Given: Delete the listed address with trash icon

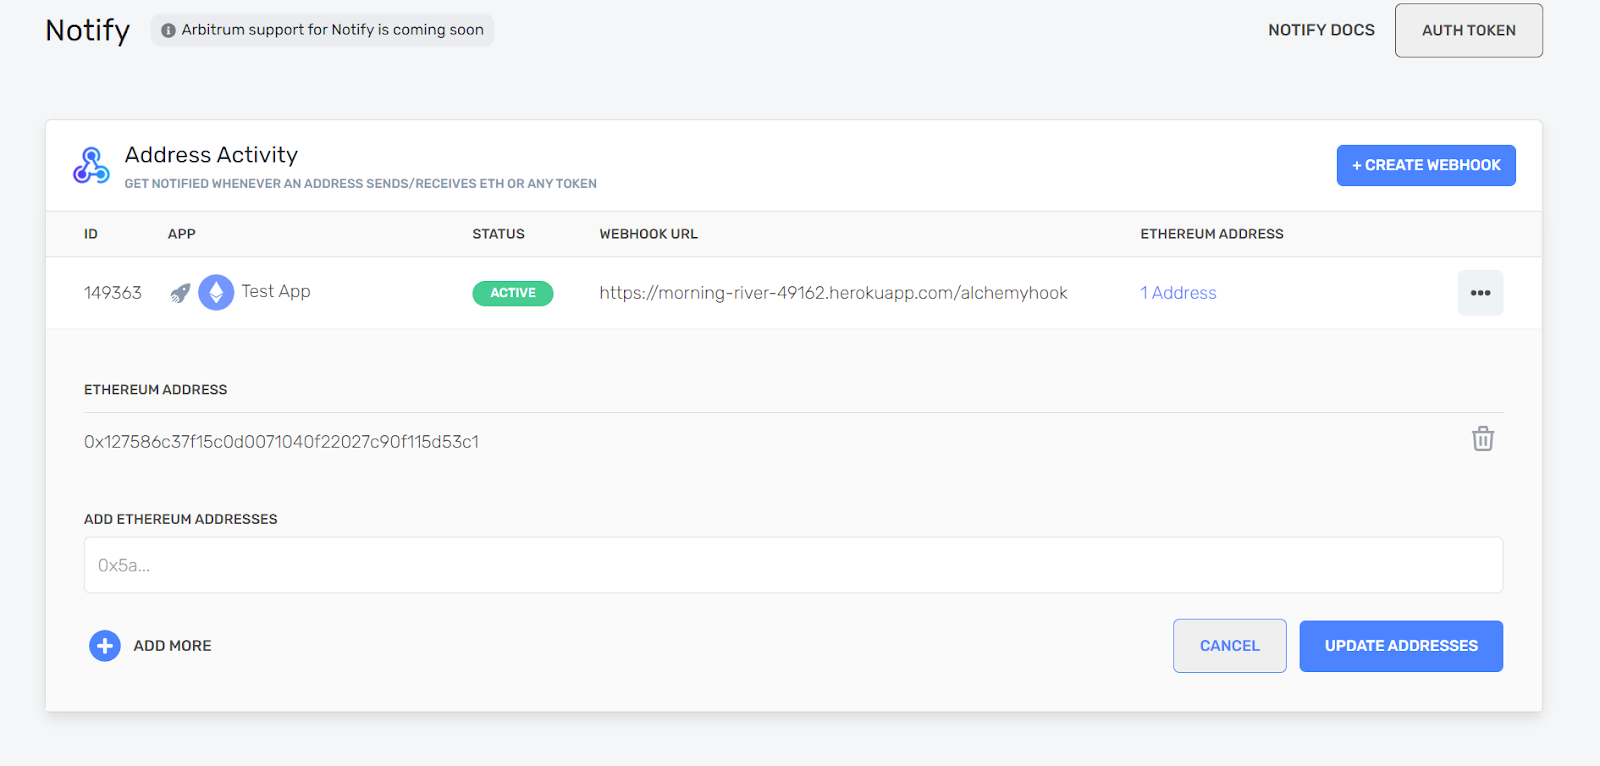Looking at the screenshot, I should (1482, 439).
